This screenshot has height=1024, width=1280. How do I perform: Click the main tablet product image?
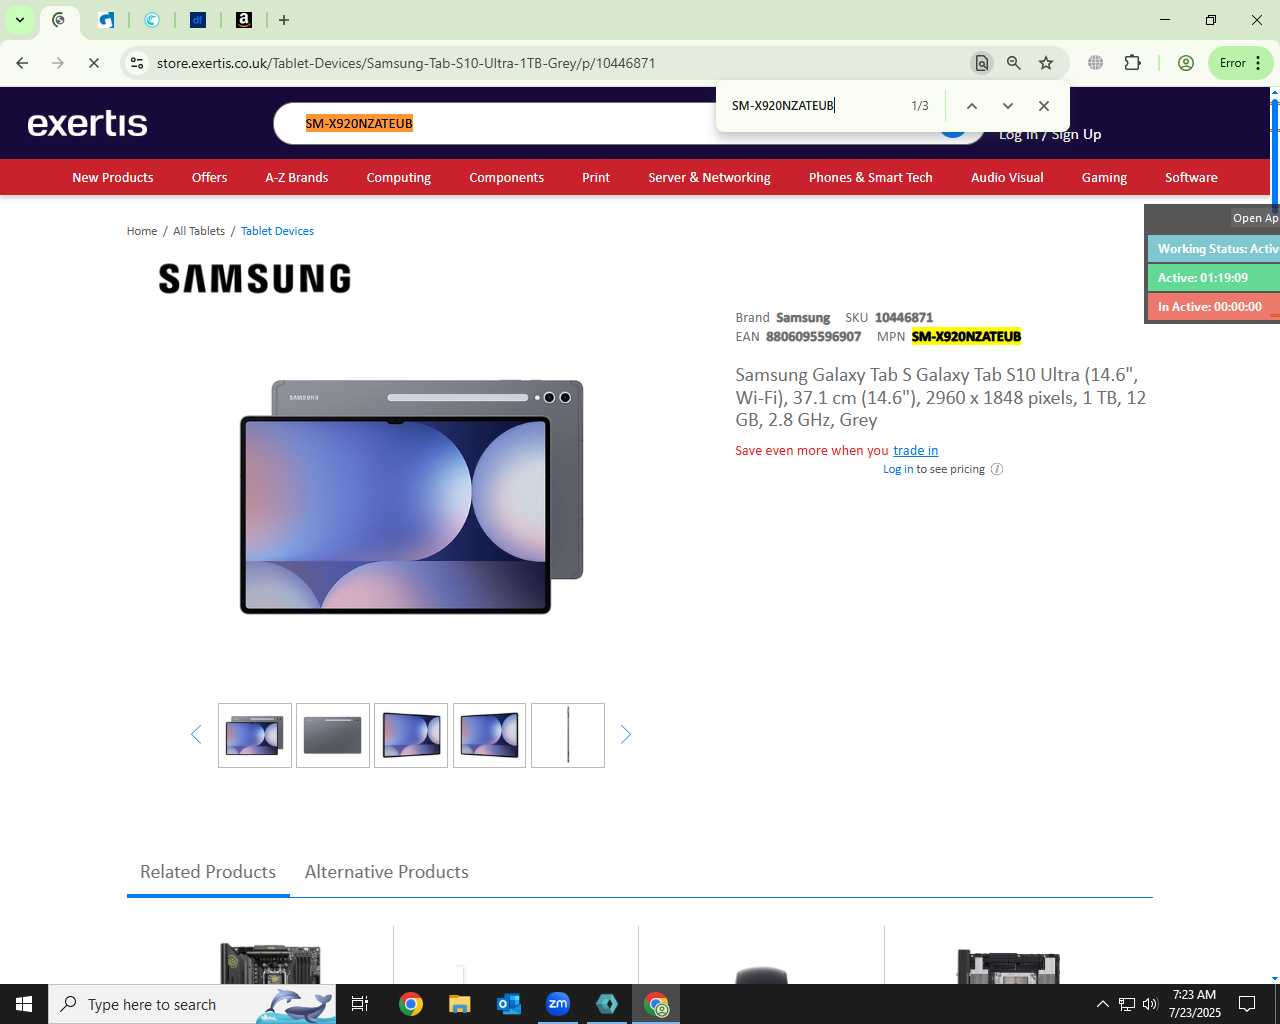click(x=411, y=496)
